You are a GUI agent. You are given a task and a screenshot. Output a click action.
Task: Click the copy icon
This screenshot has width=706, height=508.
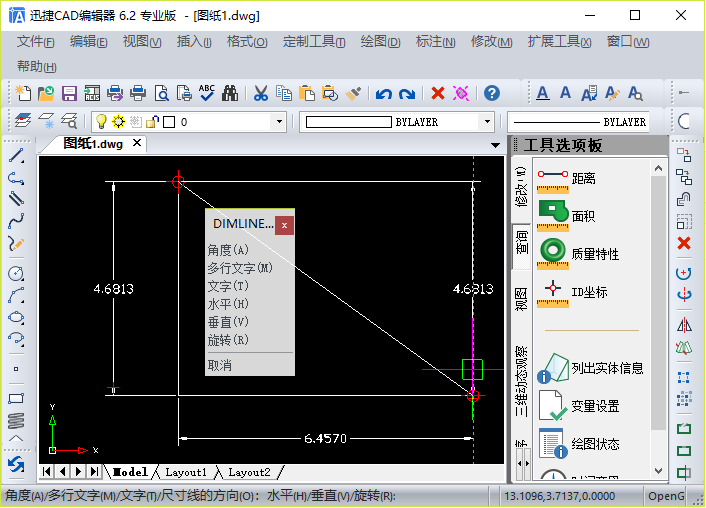pyautogui.click(x=284, y=93)
